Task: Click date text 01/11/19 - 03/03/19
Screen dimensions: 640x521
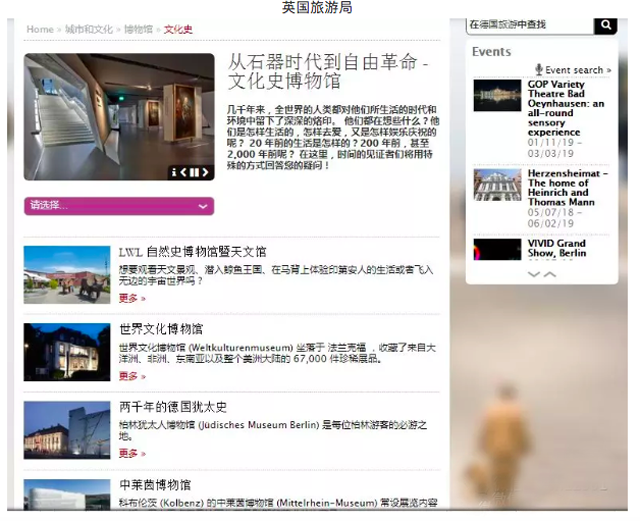Action: click(555, 148)
